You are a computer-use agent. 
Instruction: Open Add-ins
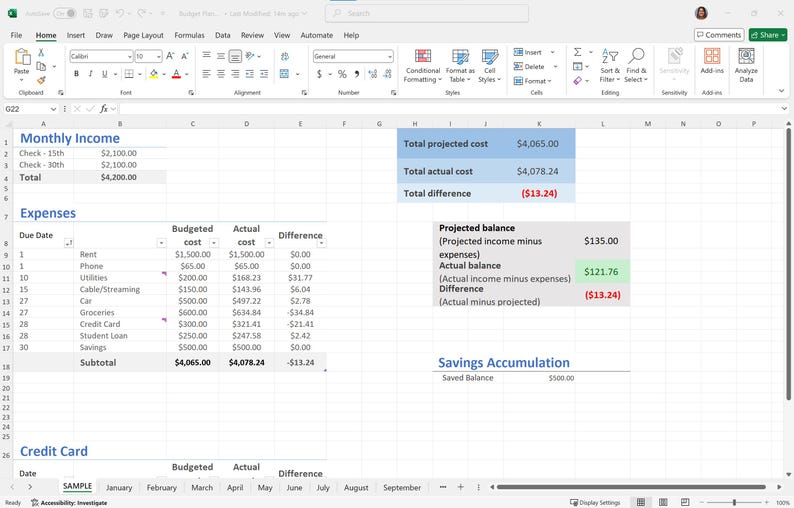coord(712,61)
